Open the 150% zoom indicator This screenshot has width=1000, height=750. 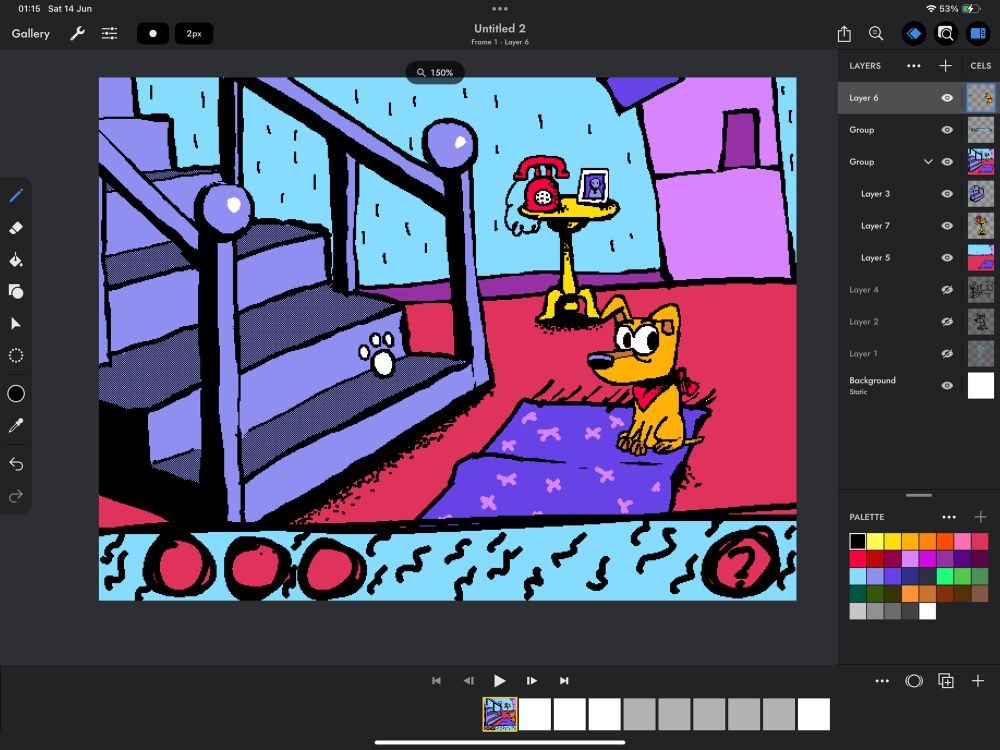435,73
